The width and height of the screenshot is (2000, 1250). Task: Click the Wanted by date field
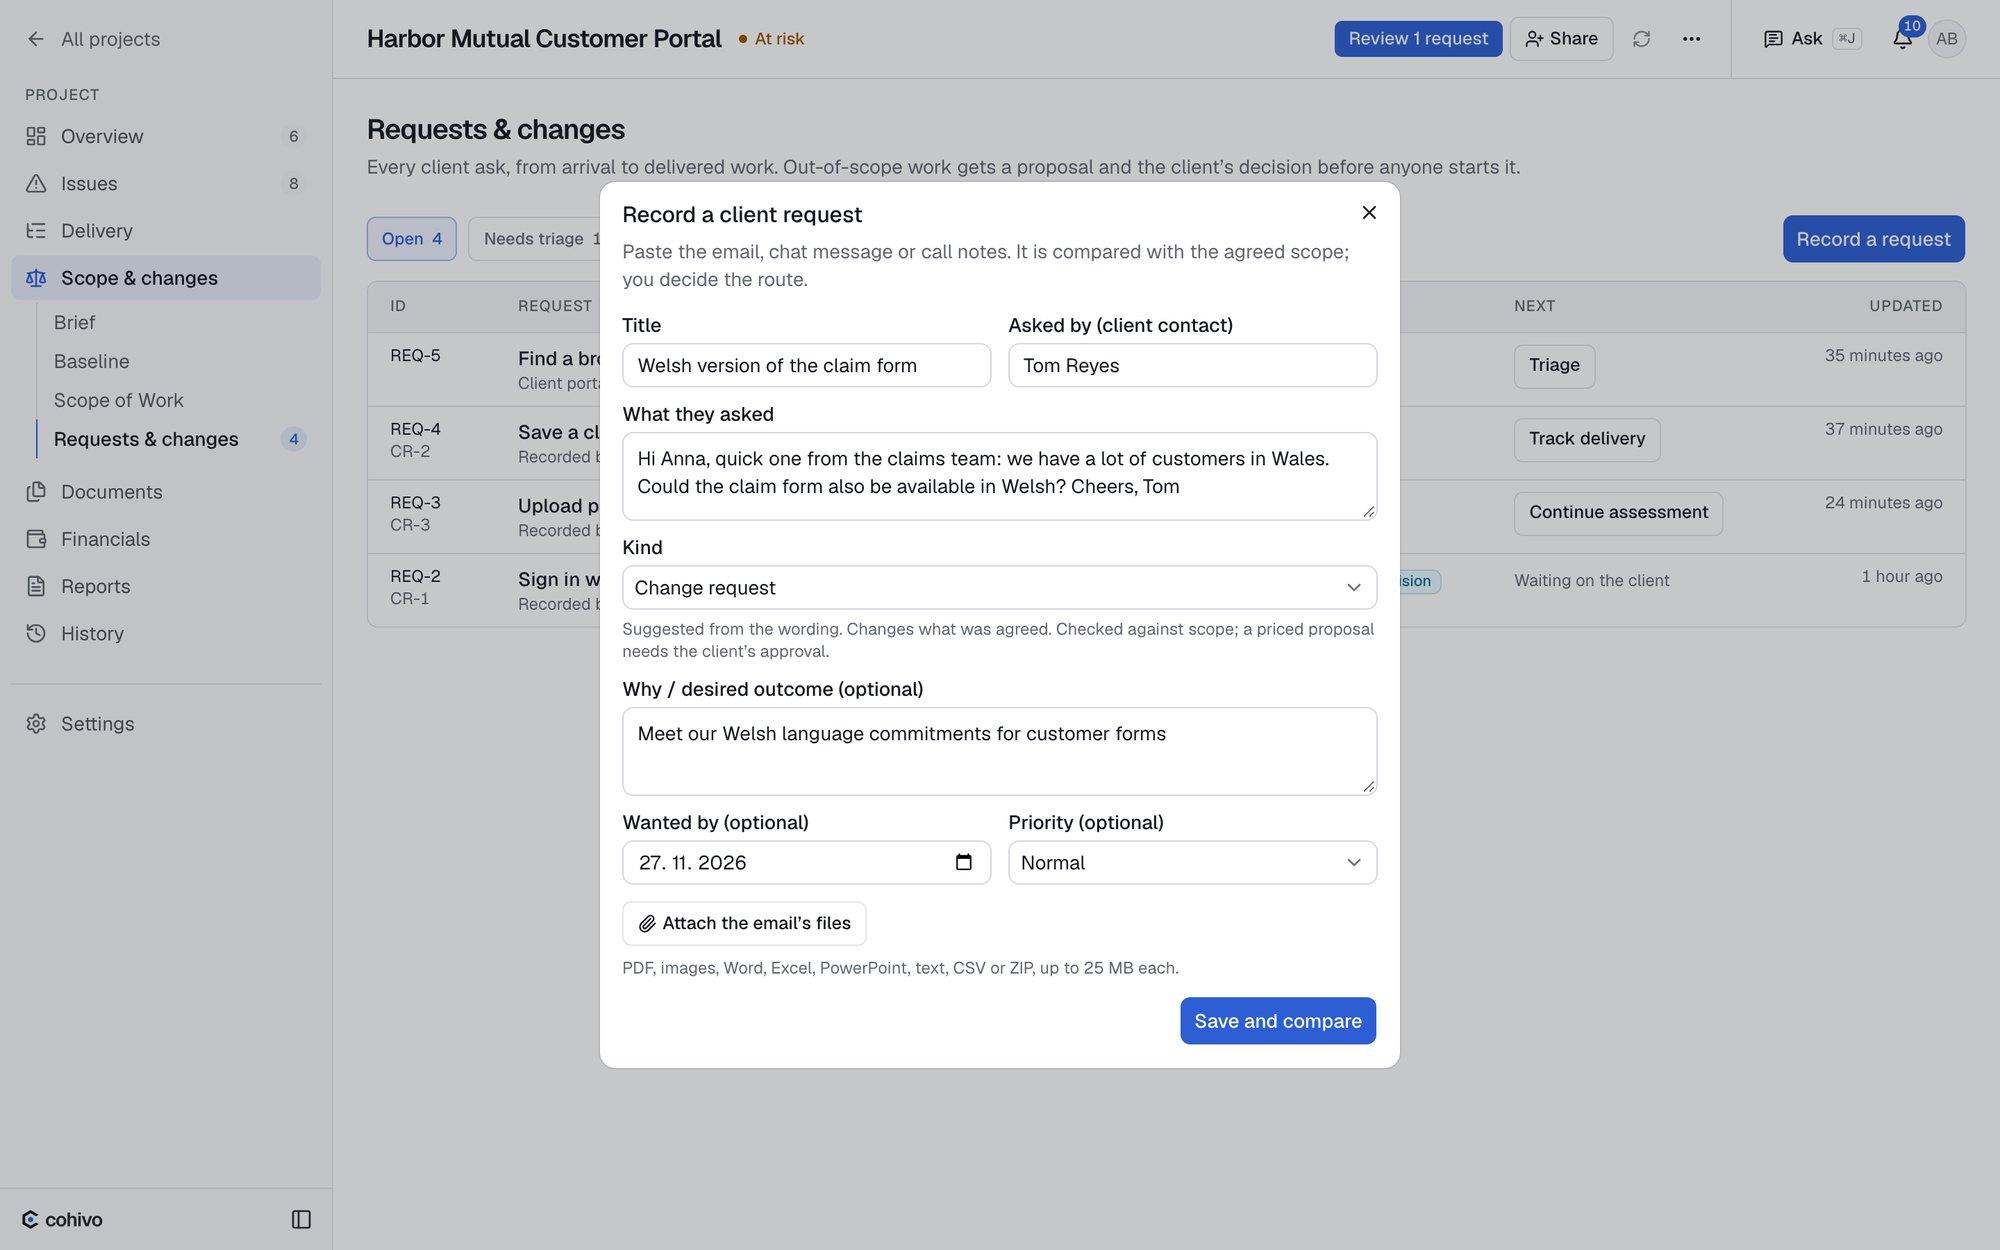click(x=806, y=862)
